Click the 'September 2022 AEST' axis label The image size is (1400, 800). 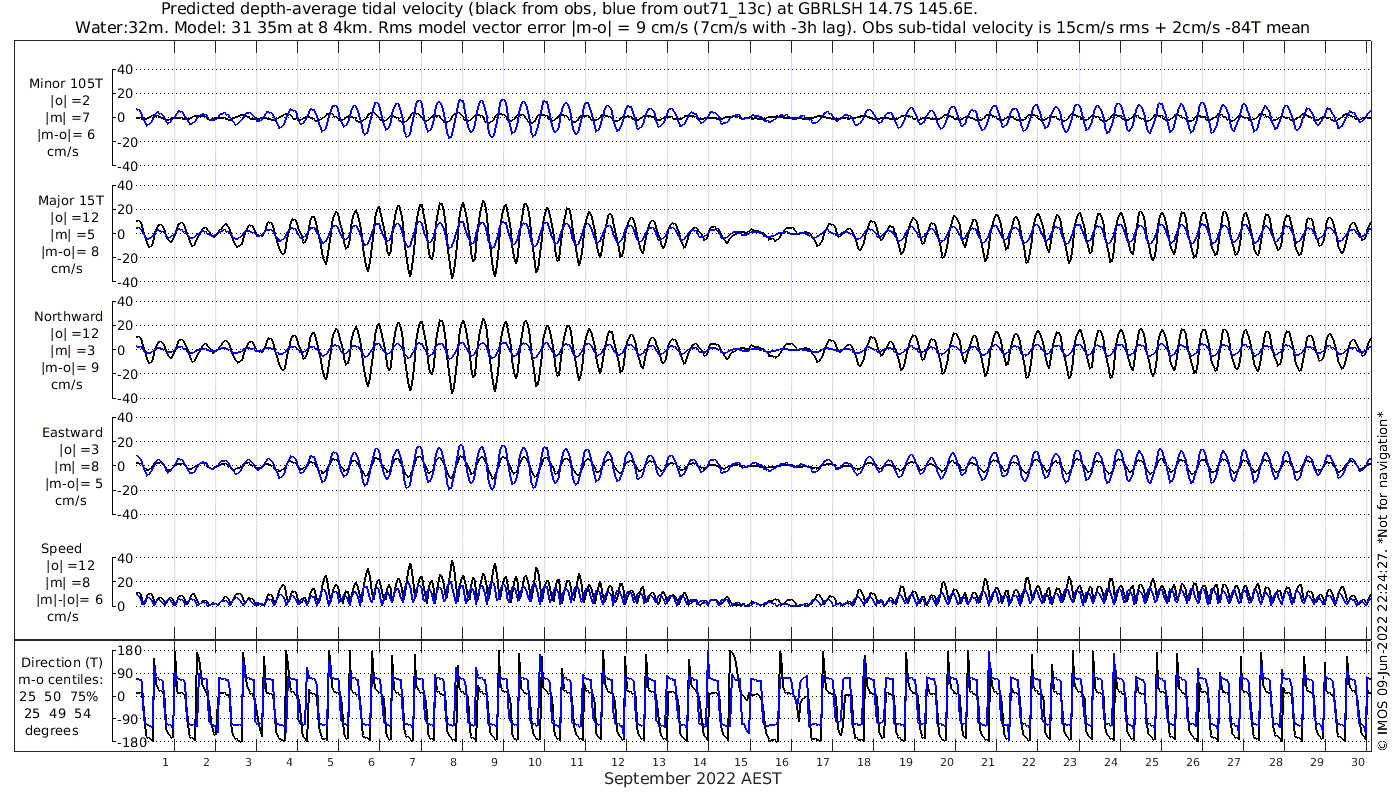(x=692, y=779)
